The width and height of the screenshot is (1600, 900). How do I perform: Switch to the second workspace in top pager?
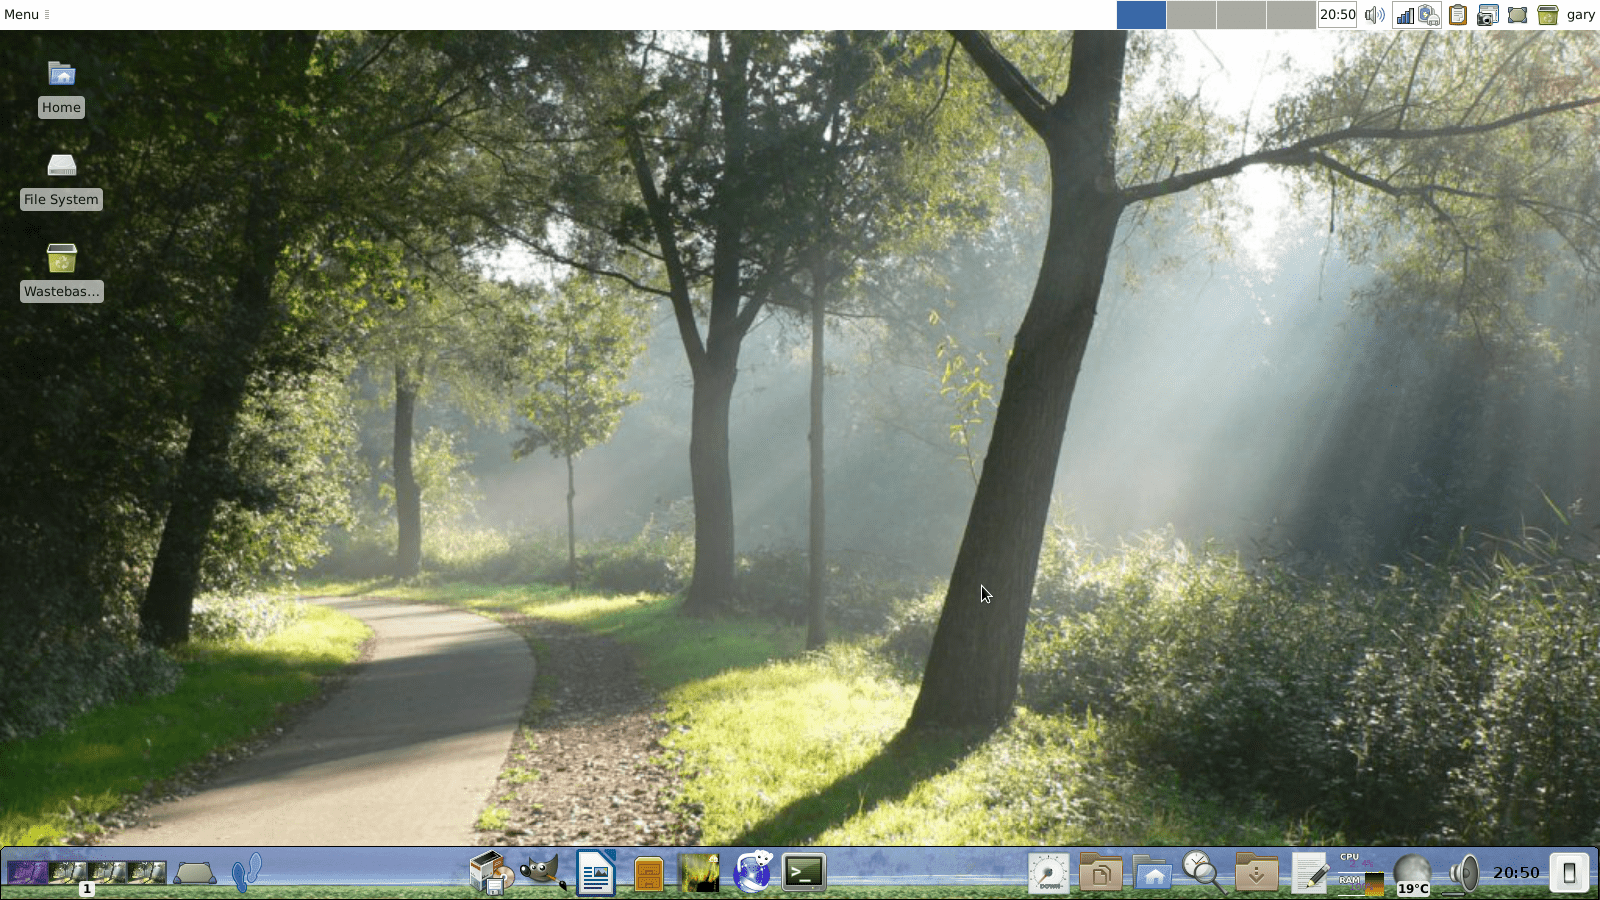[1191, 15]
